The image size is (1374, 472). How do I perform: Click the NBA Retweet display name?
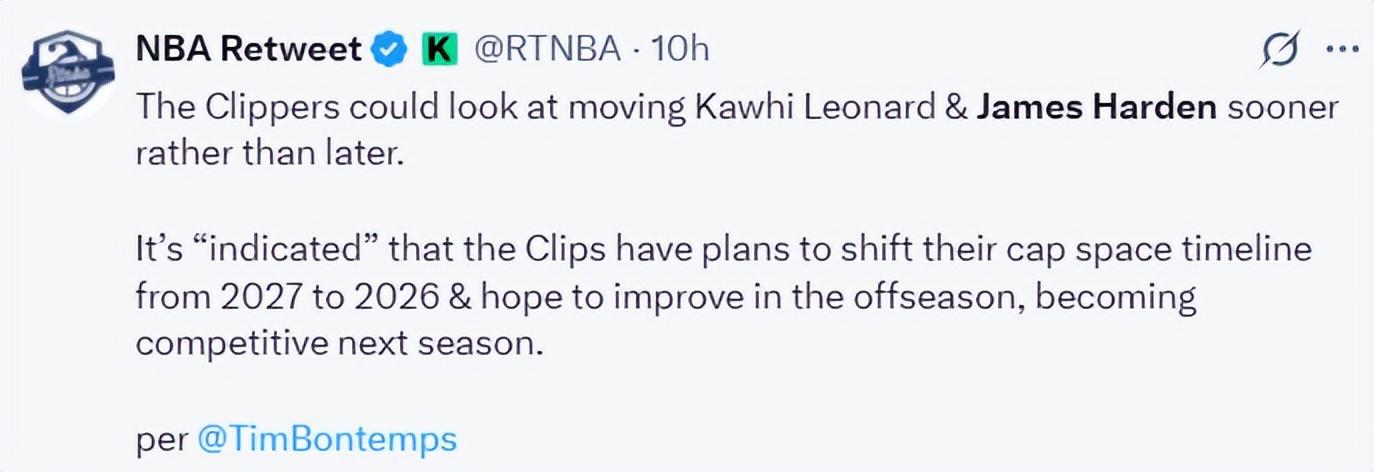point(249,48)
